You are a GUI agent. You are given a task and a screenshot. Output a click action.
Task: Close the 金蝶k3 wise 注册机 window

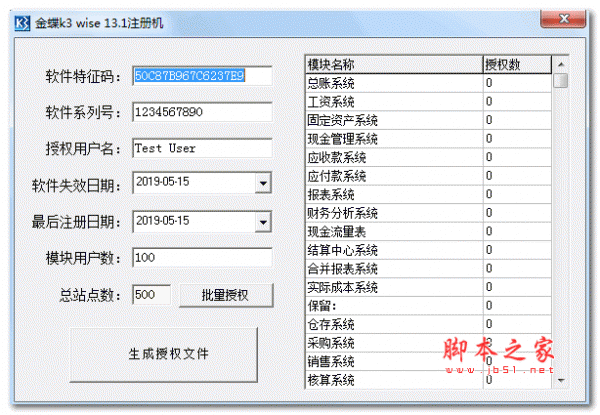pyautogui.click(x=563, y=19)
